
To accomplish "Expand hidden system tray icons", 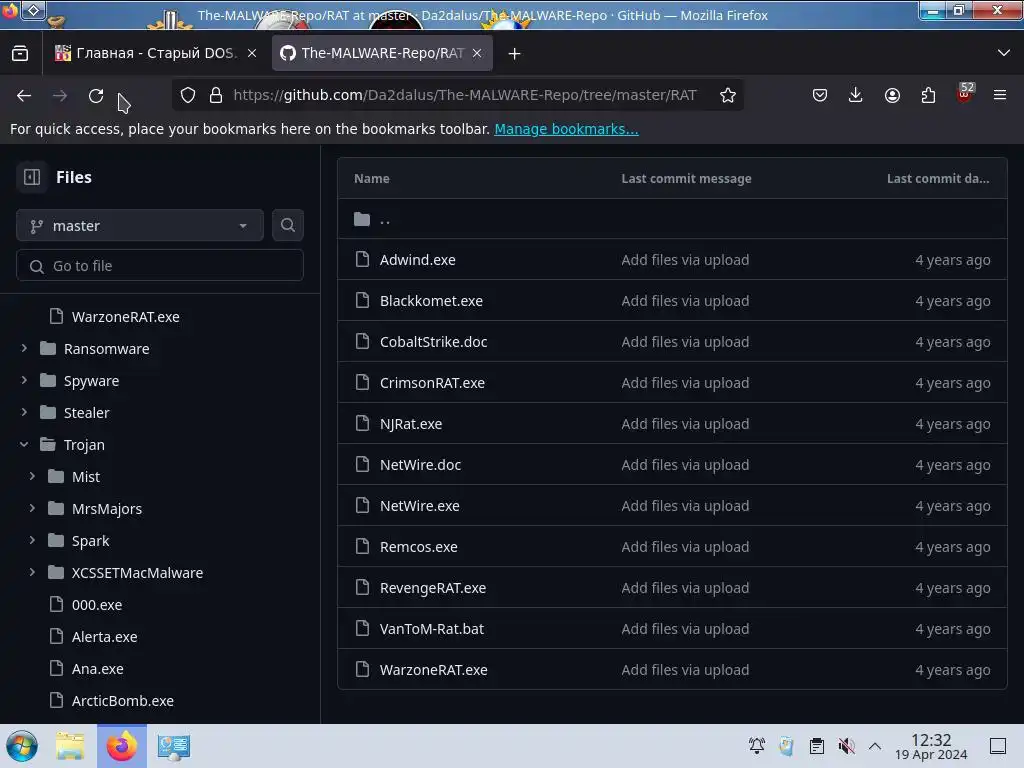I will coord(875,746).
